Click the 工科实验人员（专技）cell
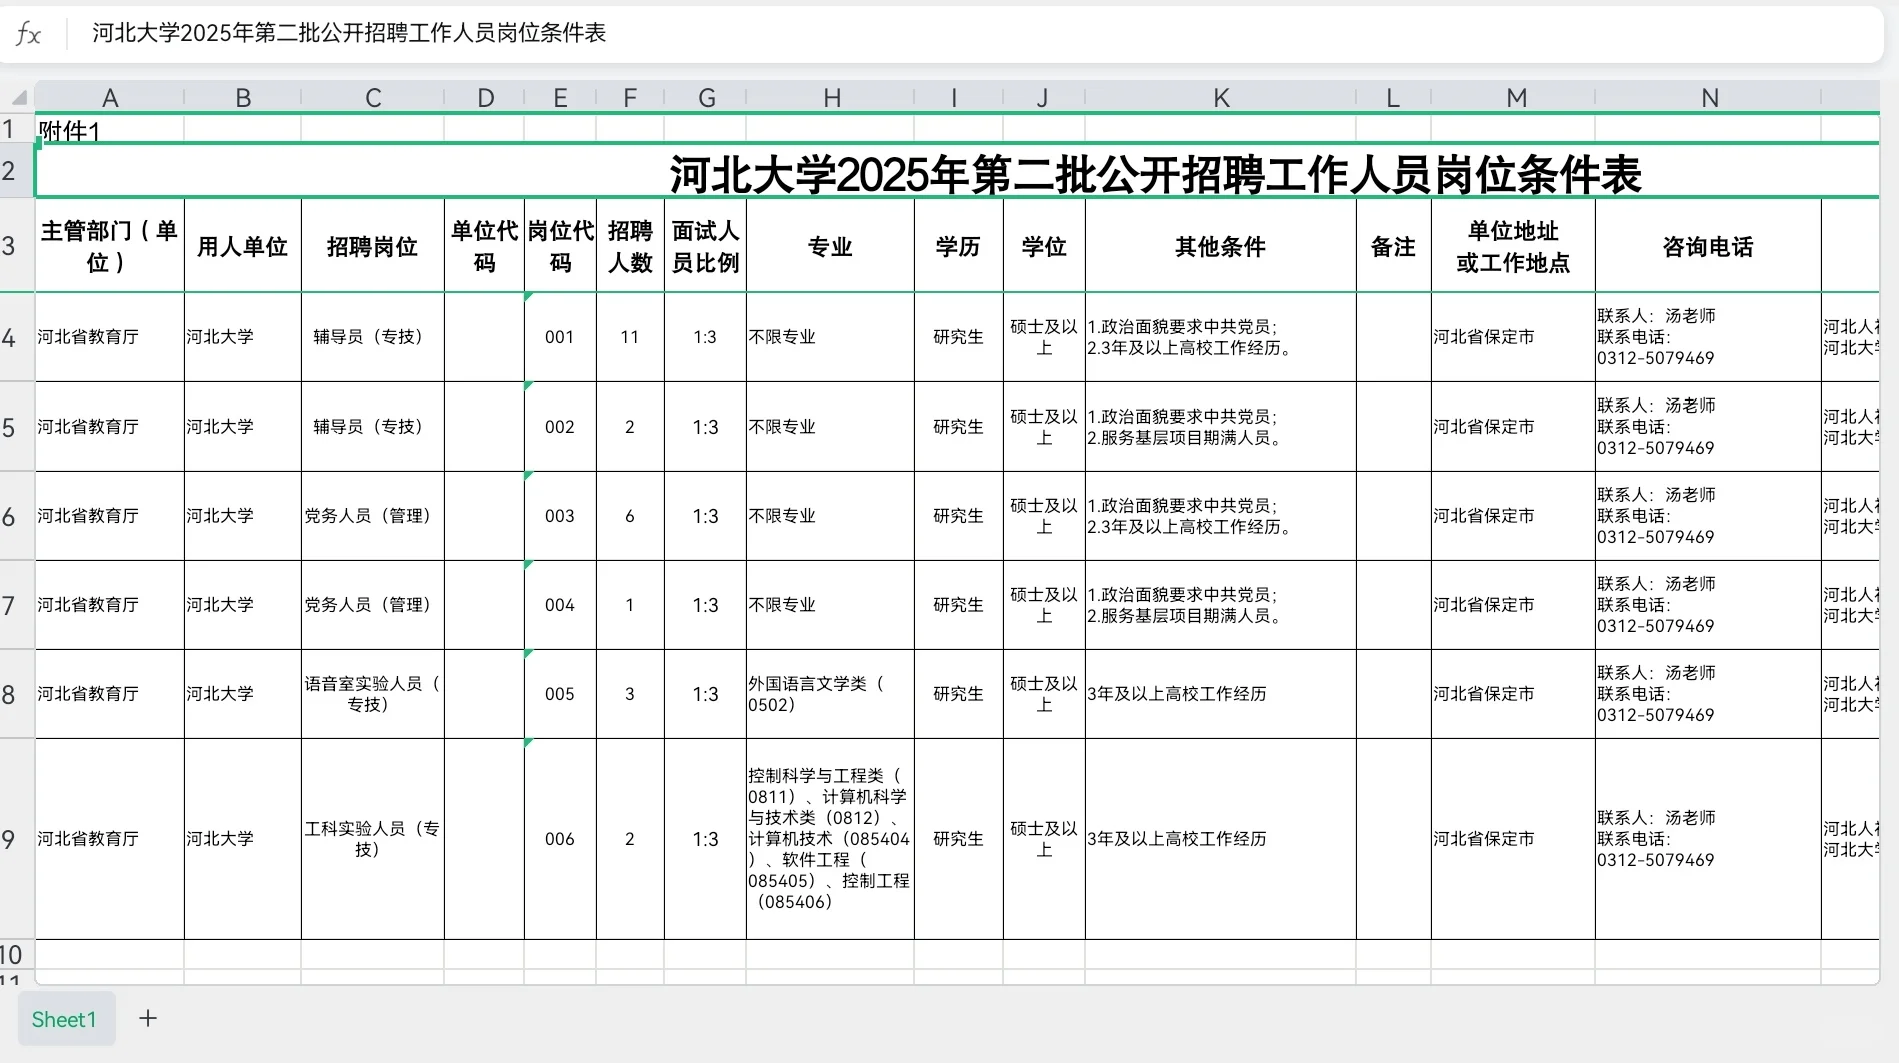The height and width of the screenshot is (1063, 1899). [x=373, y=839]
